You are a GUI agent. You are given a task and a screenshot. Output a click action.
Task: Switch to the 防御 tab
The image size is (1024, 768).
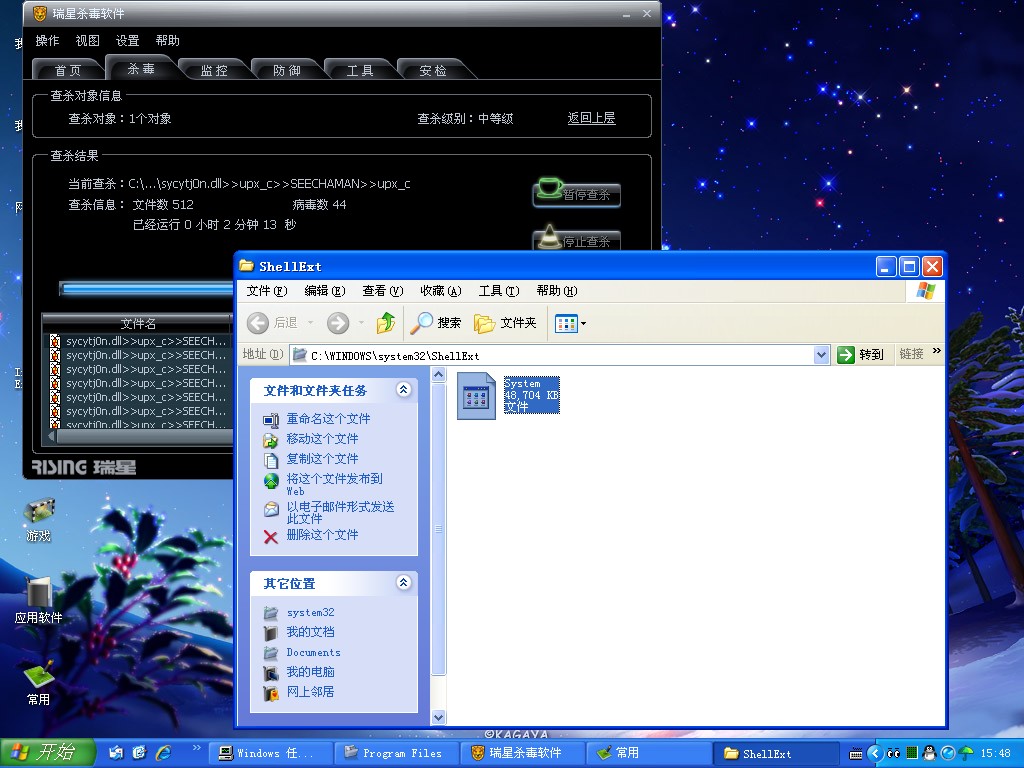coord(287,70)
